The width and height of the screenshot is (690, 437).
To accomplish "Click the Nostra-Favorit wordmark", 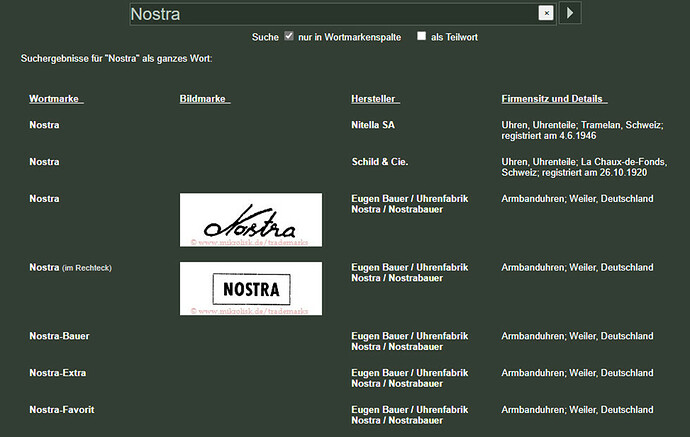I will 62,410.
